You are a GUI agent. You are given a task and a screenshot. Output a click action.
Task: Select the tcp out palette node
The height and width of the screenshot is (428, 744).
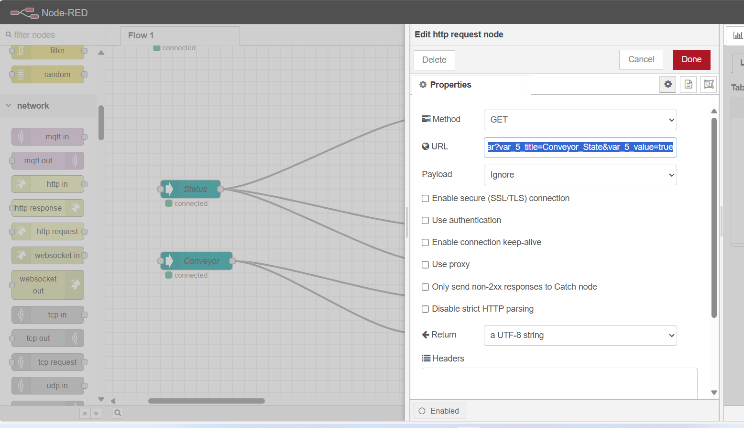pyautogui.click(x=47, y=338)
